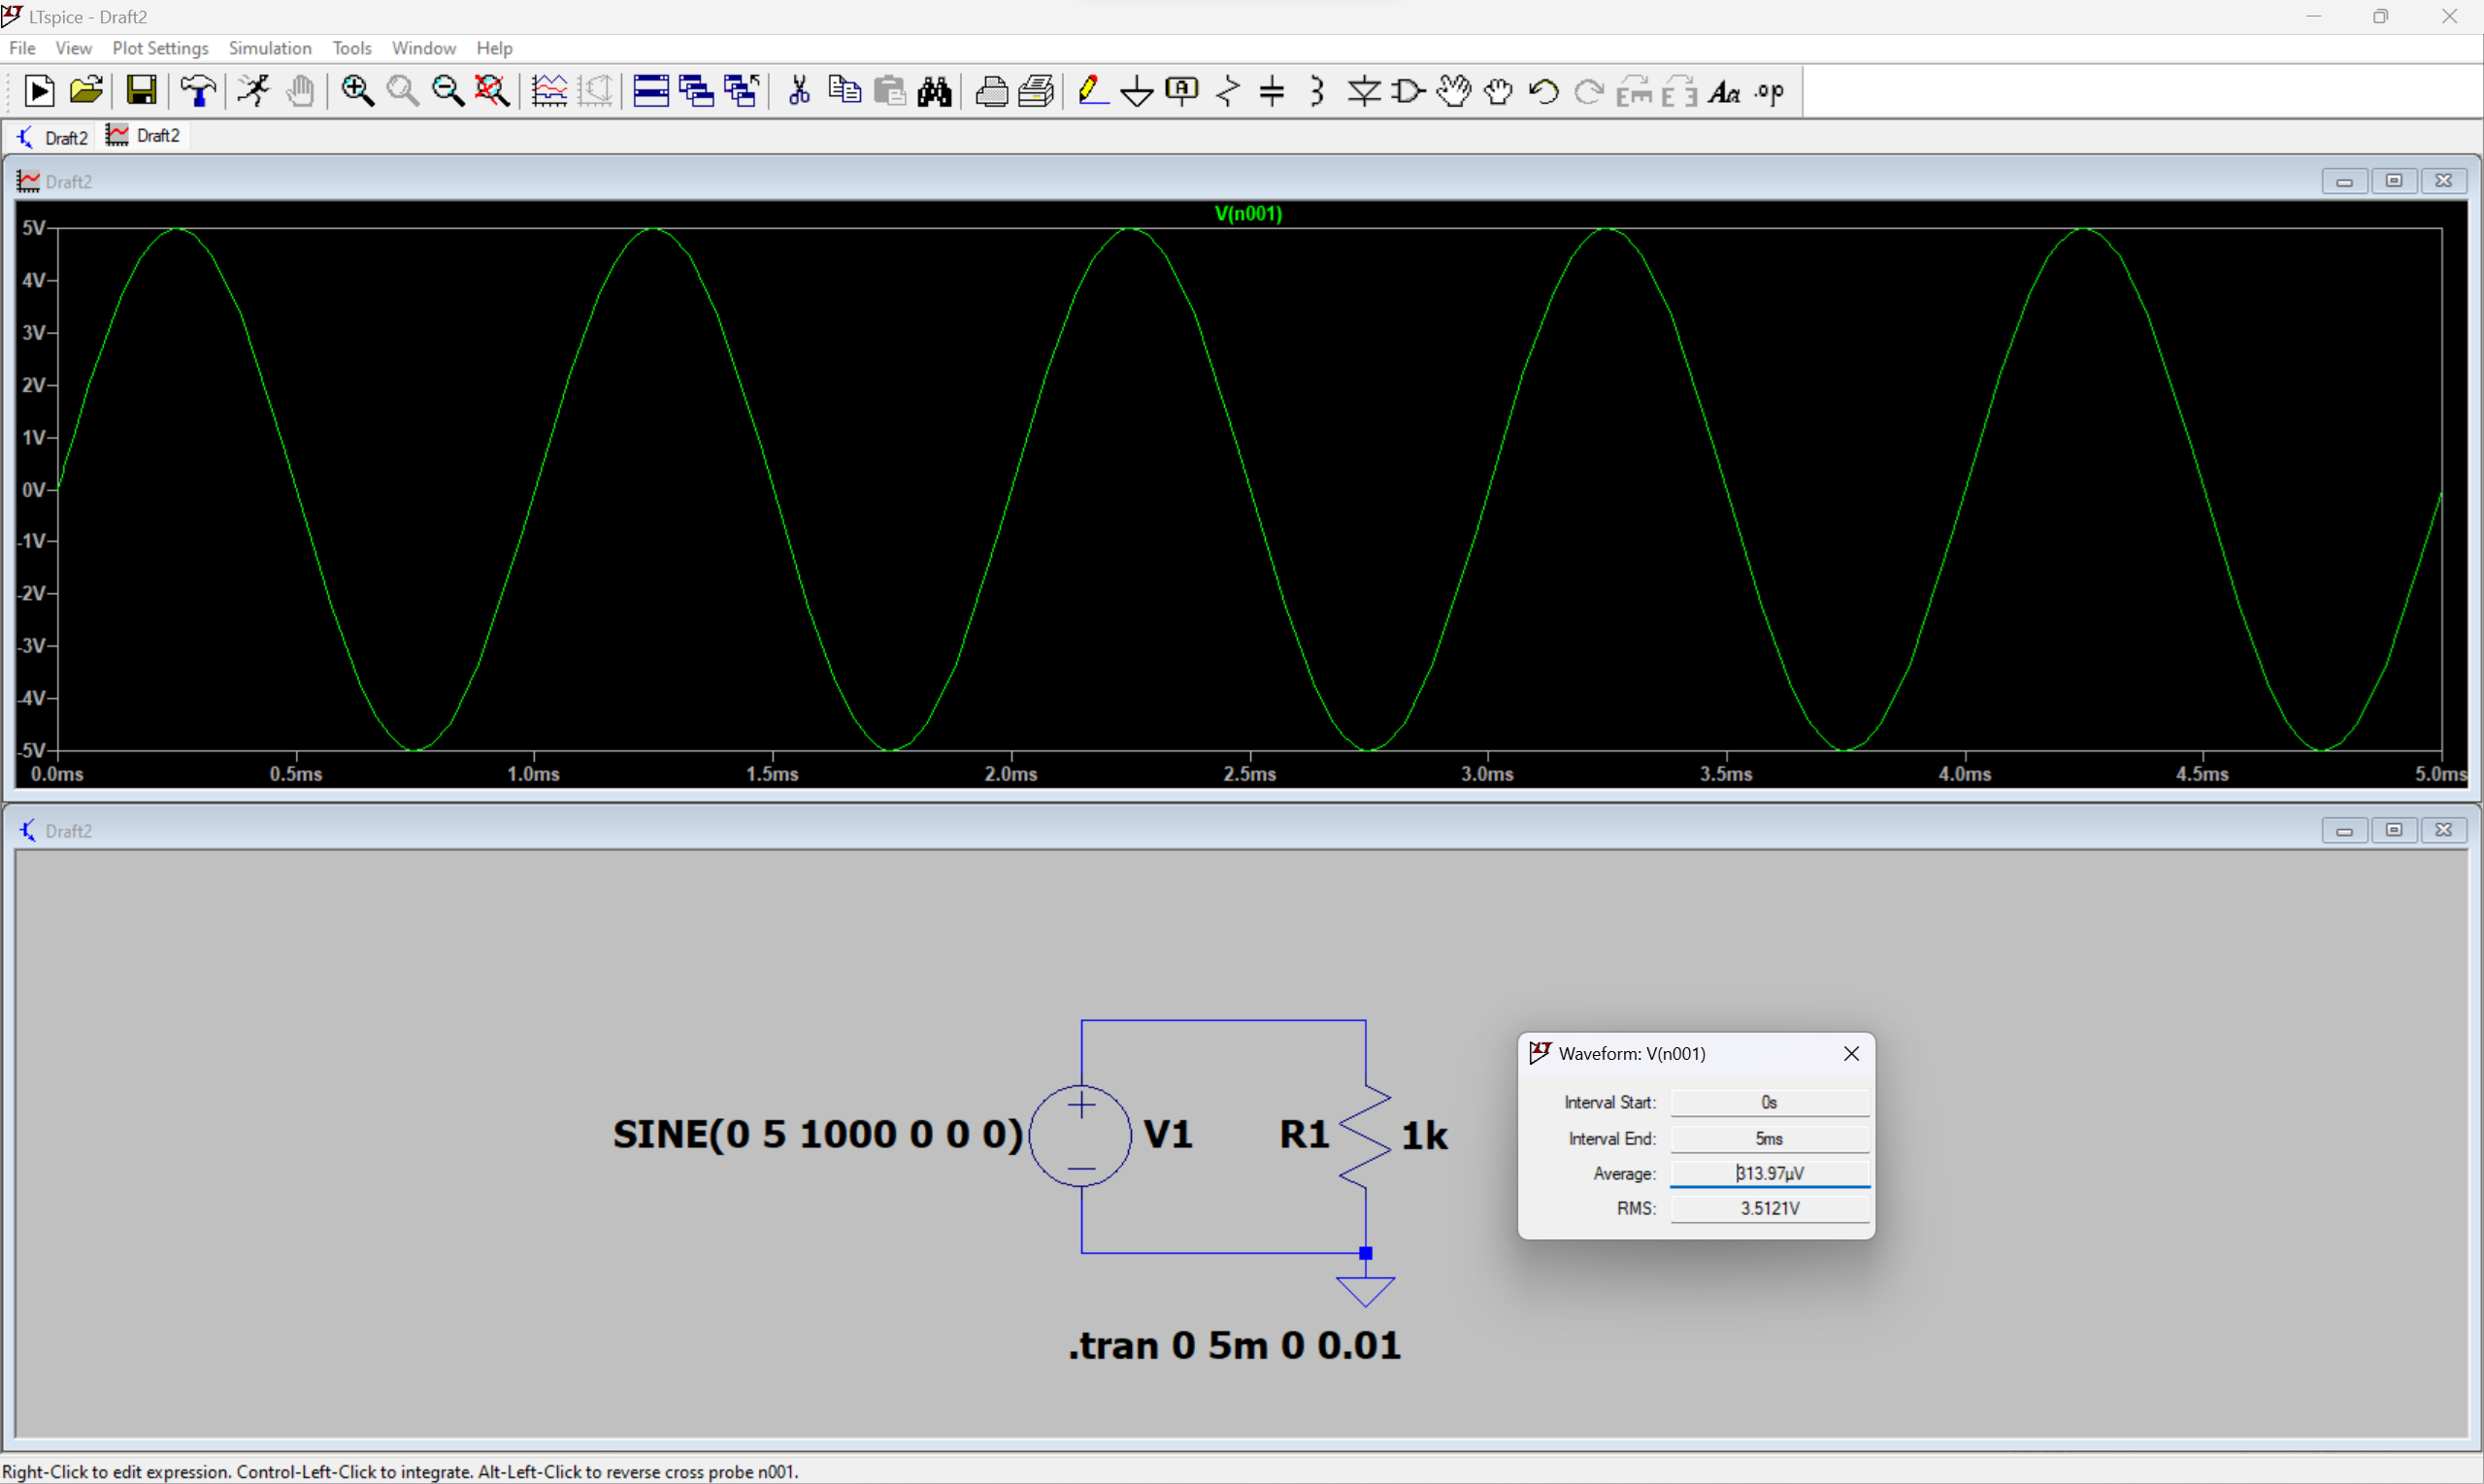The image size is (2484, 1484).
Task: Close the Waveform V(n001) dialog
Action: click(1851, 1053)
